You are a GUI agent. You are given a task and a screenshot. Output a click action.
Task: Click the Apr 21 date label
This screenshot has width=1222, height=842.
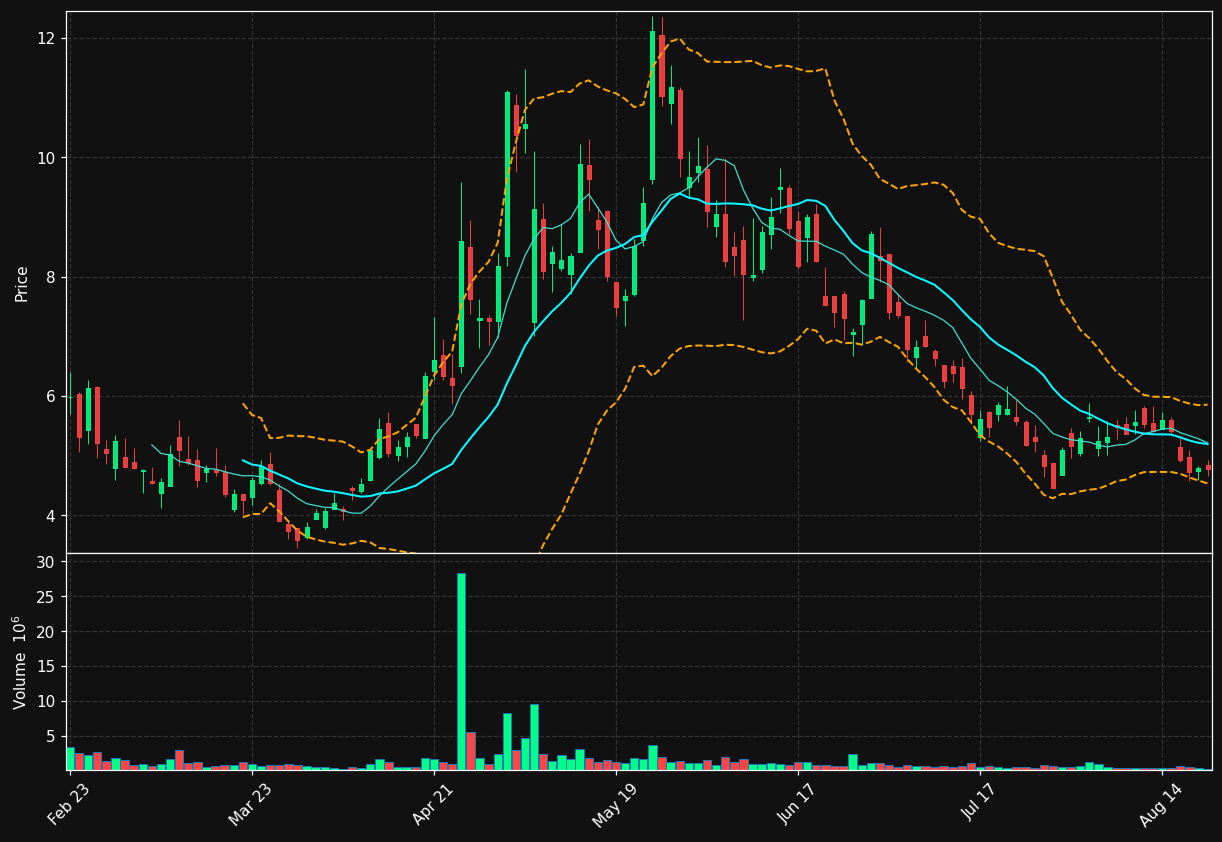[x=432, y=805]
